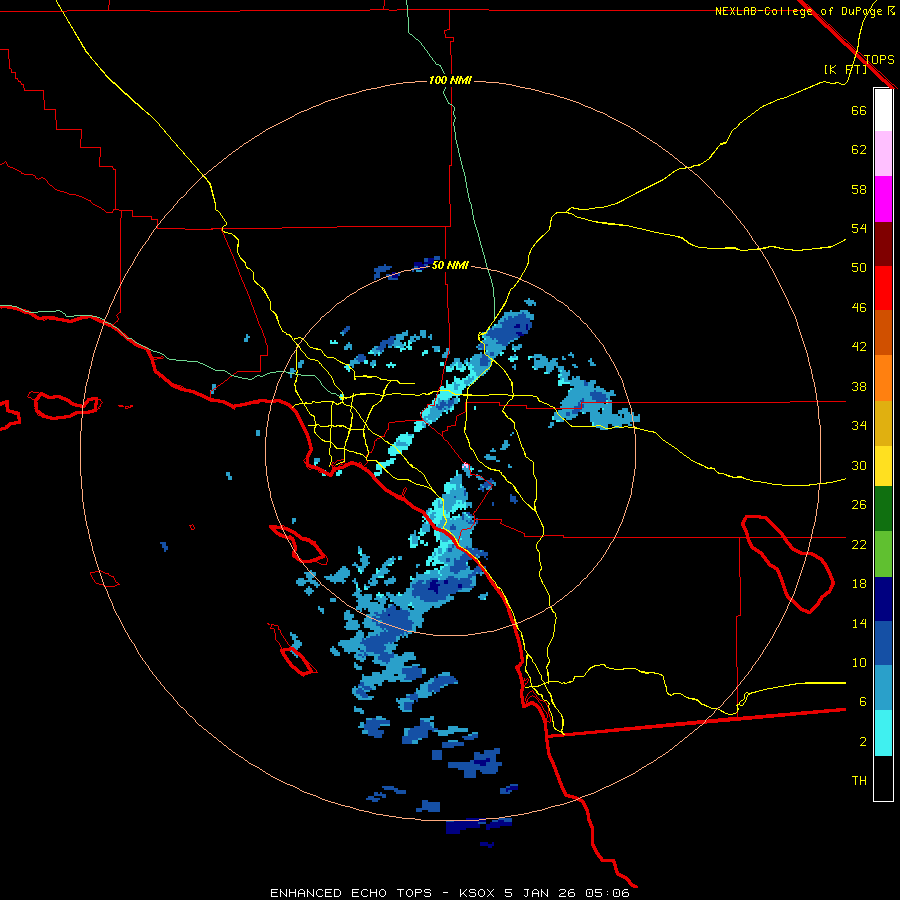Select the 50 NMI range ring label
The image size is (900, 900).
(450, 265)
